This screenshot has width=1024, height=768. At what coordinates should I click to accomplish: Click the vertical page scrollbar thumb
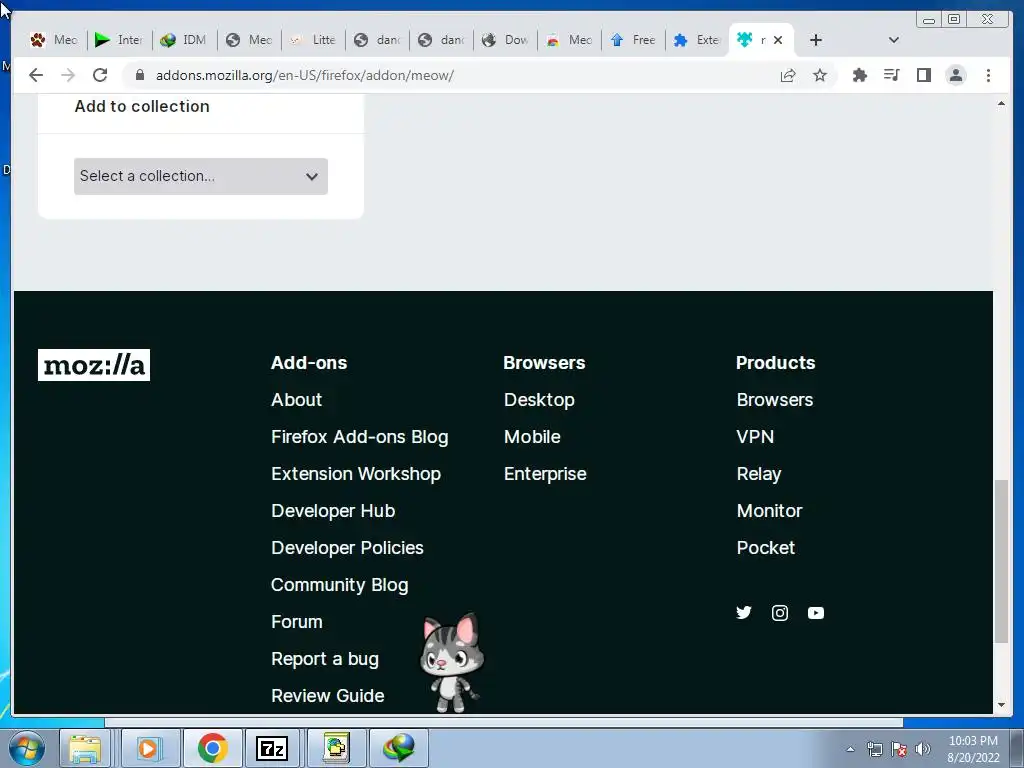pos(1000,562)
